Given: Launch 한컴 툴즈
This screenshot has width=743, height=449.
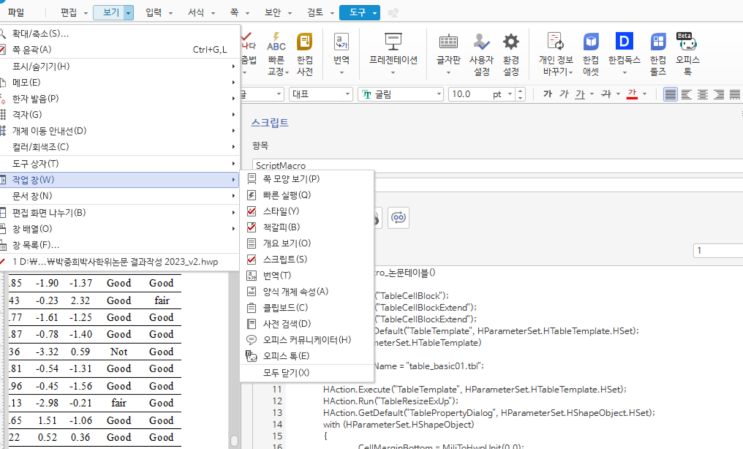Looking at the screenshot, I should point(658,53).
